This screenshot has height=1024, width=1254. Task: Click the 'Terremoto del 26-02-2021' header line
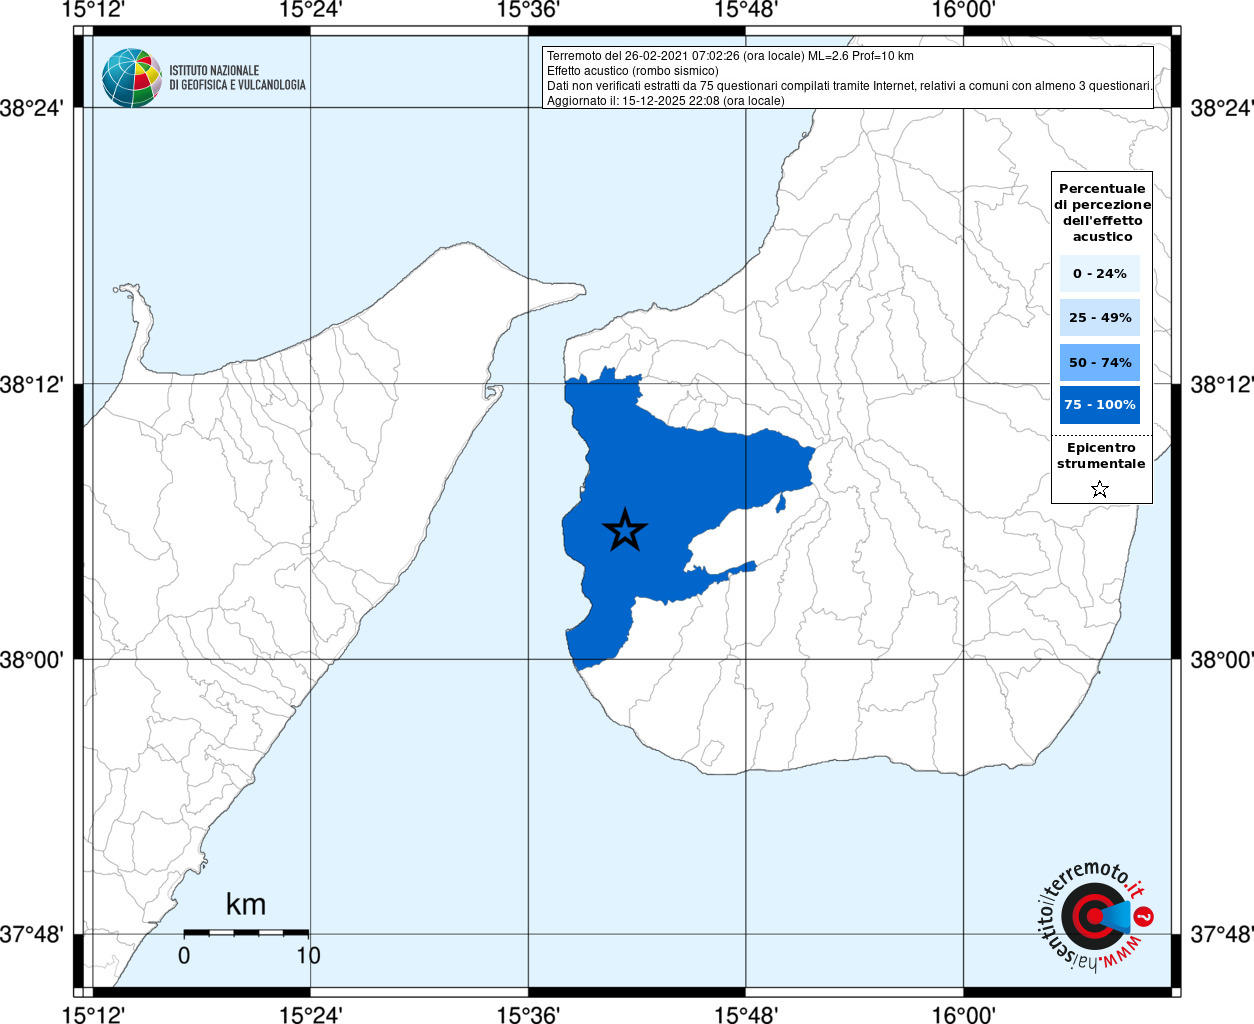click(x=730, y=56)
